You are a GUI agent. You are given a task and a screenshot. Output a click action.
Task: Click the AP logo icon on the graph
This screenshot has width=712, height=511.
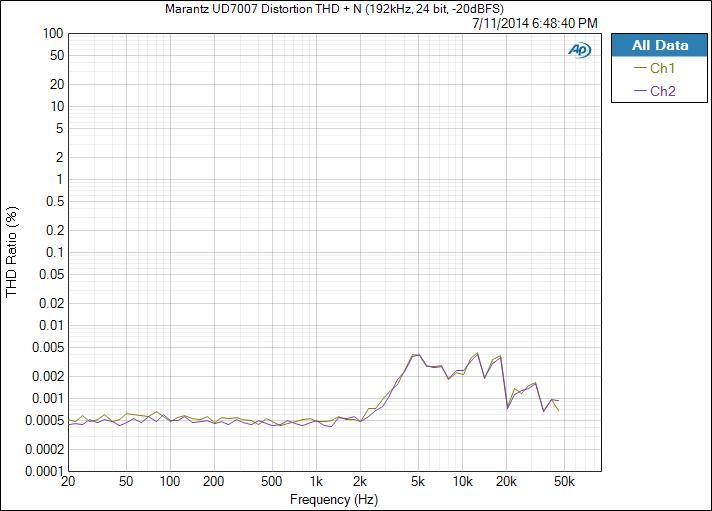tap(579, 49)
